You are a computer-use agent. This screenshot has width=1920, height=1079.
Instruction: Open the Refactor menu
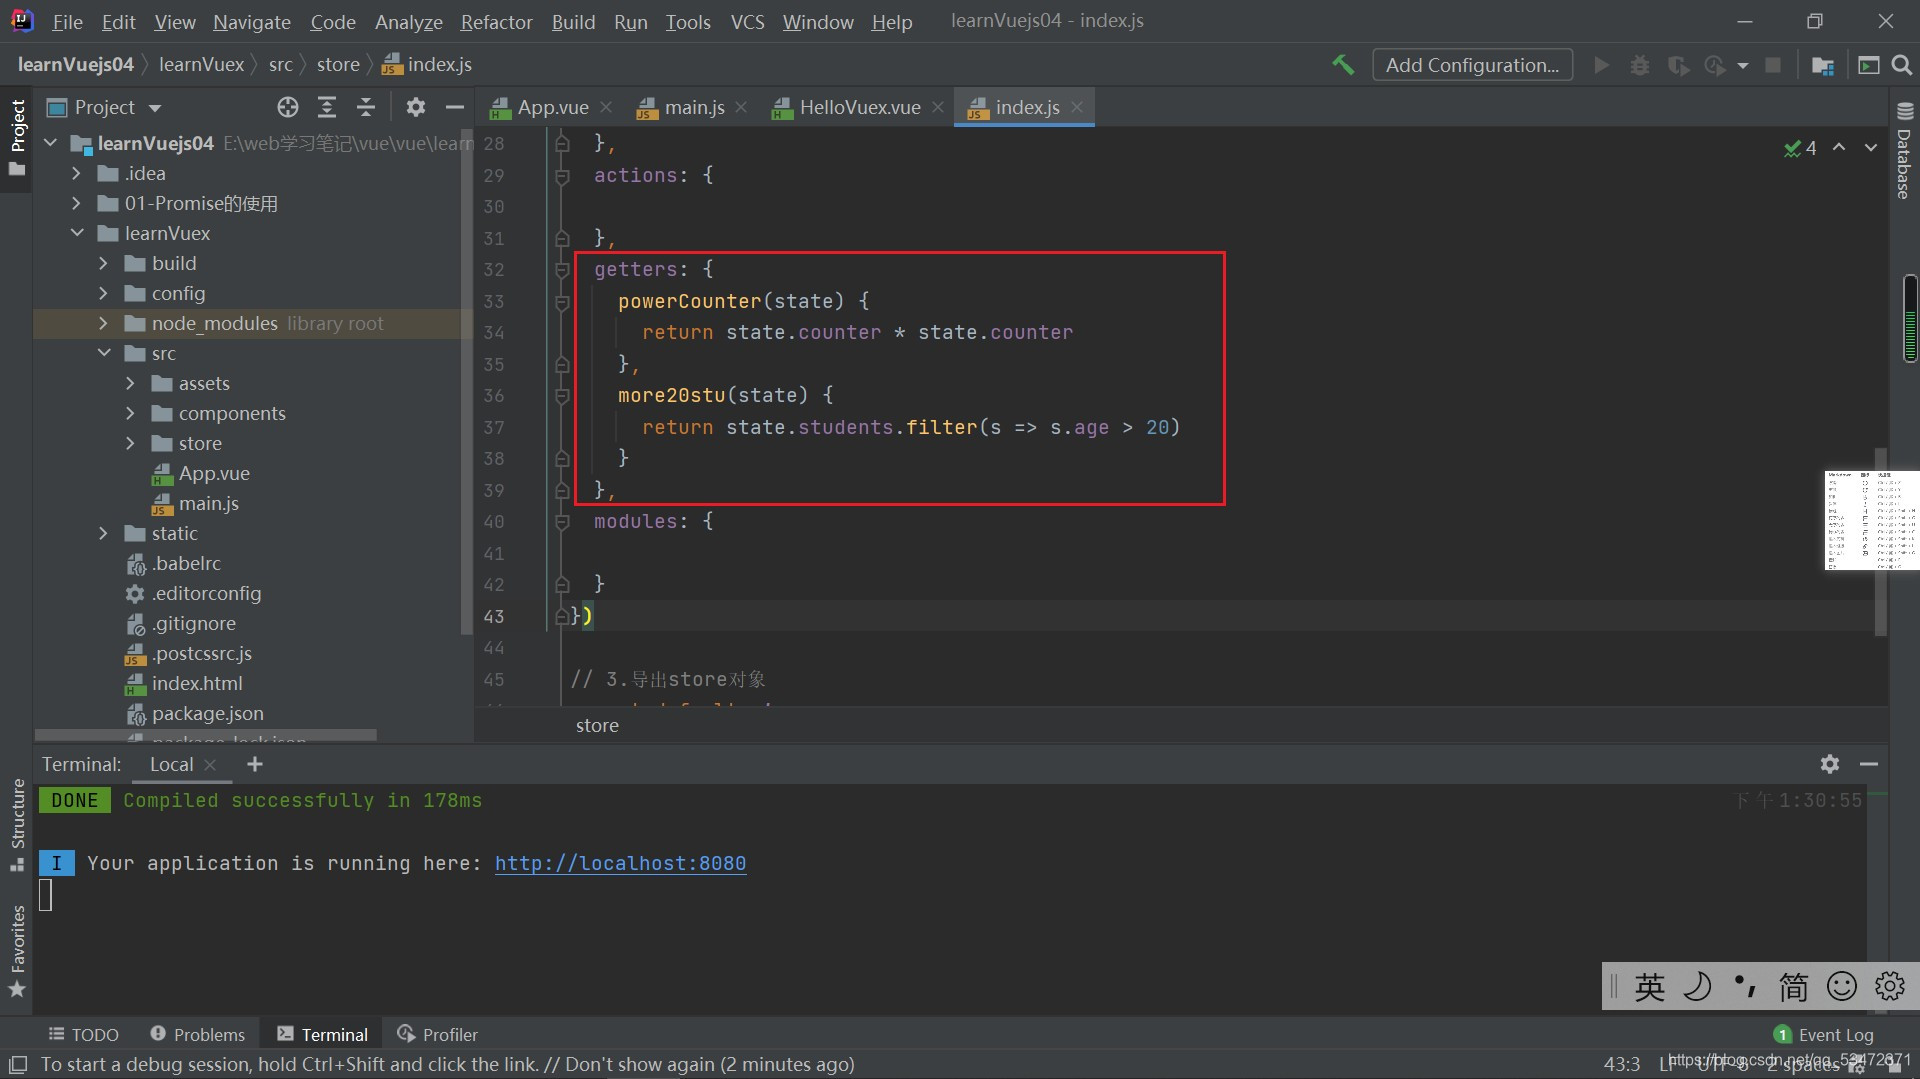click(x=496, y=21)
